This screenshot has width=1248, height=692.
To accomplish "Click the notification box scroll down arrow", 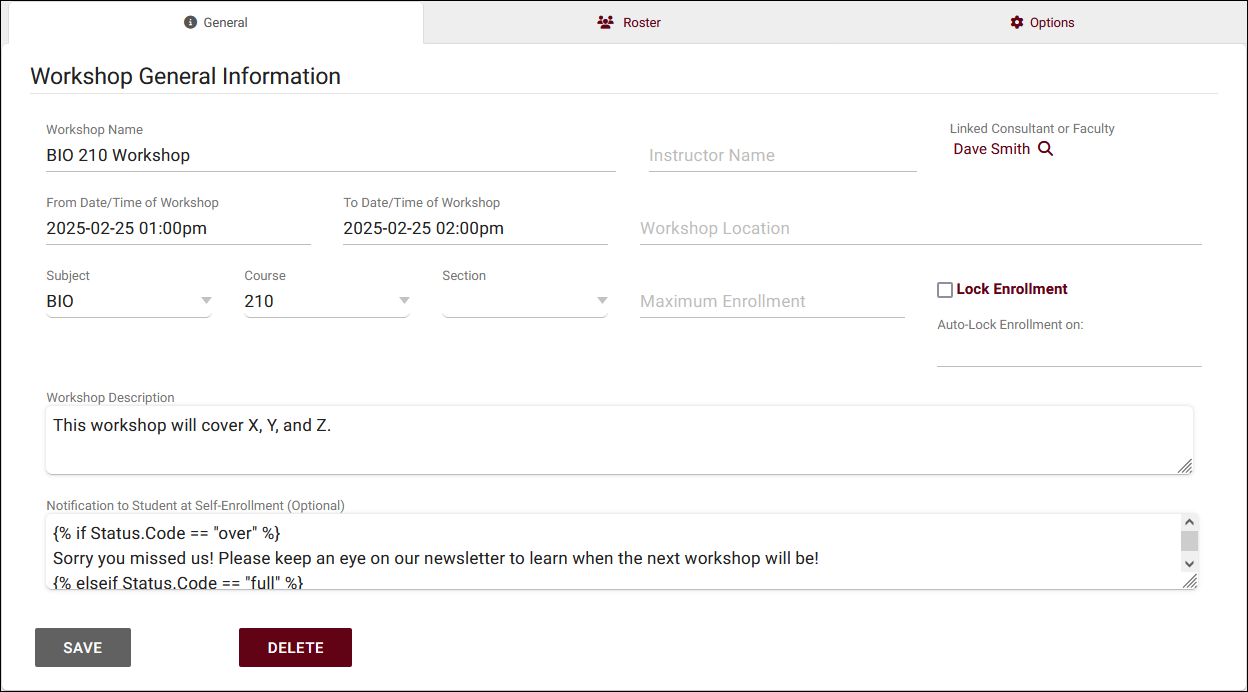I will point(1189,564).
